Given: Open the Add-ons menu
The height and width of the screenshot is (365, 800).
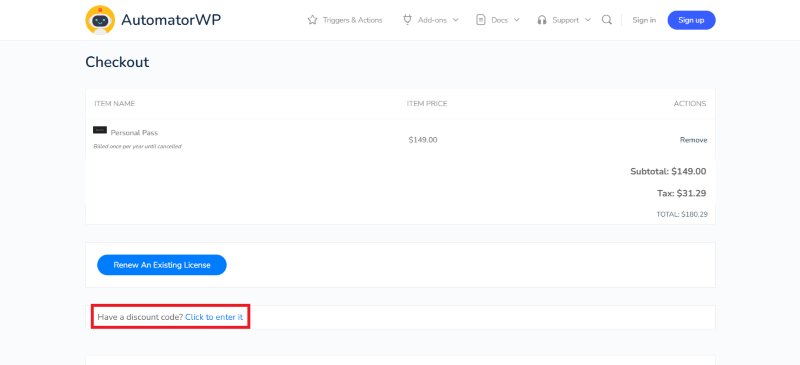Looking at the screenshot, I should tap(432, 20).
